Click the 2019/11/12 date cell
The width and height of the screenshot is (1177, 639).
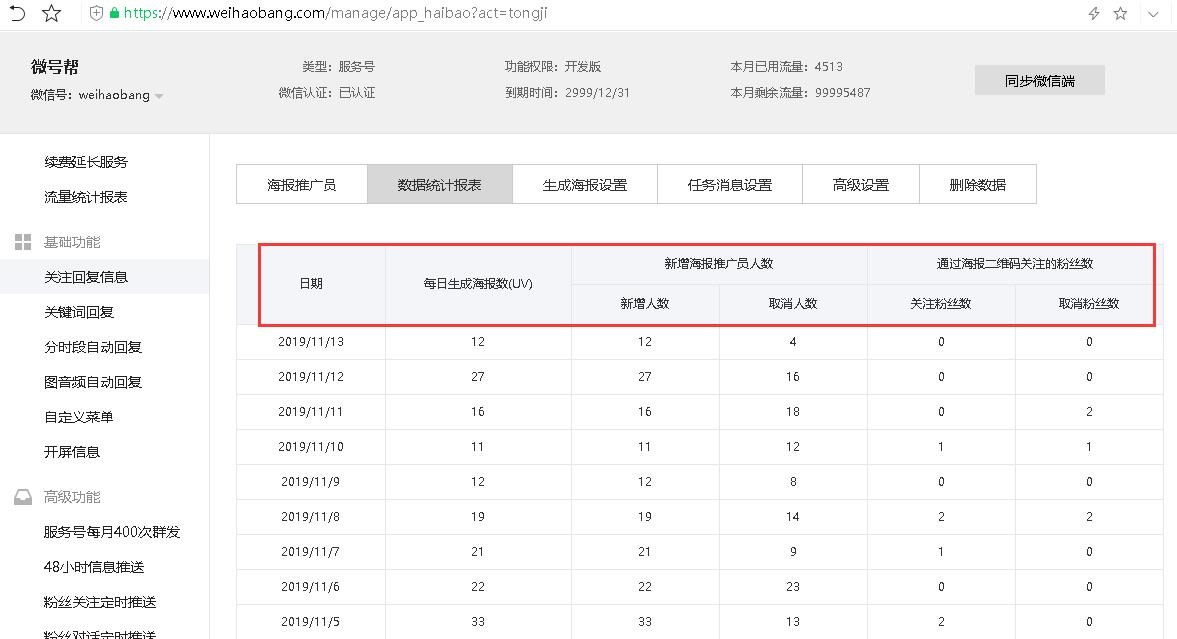click(311, 377)
